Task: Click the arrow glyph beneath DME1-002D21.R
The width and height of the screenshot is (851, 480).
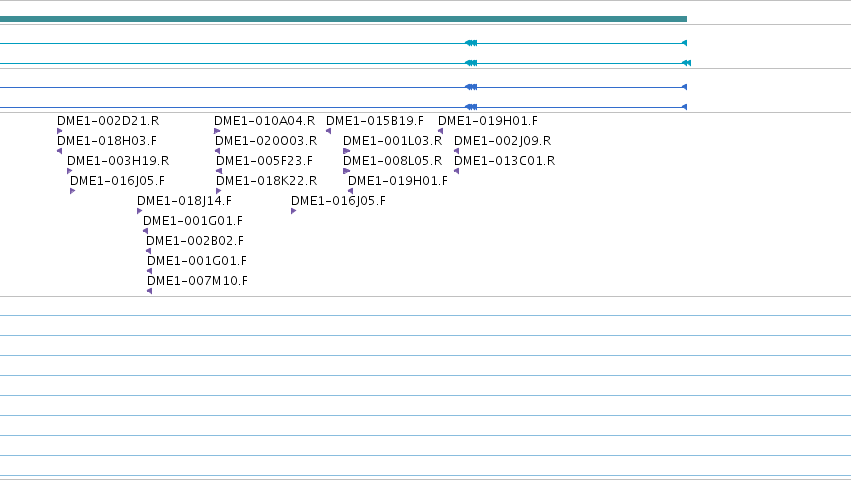Action: (60, 131)
